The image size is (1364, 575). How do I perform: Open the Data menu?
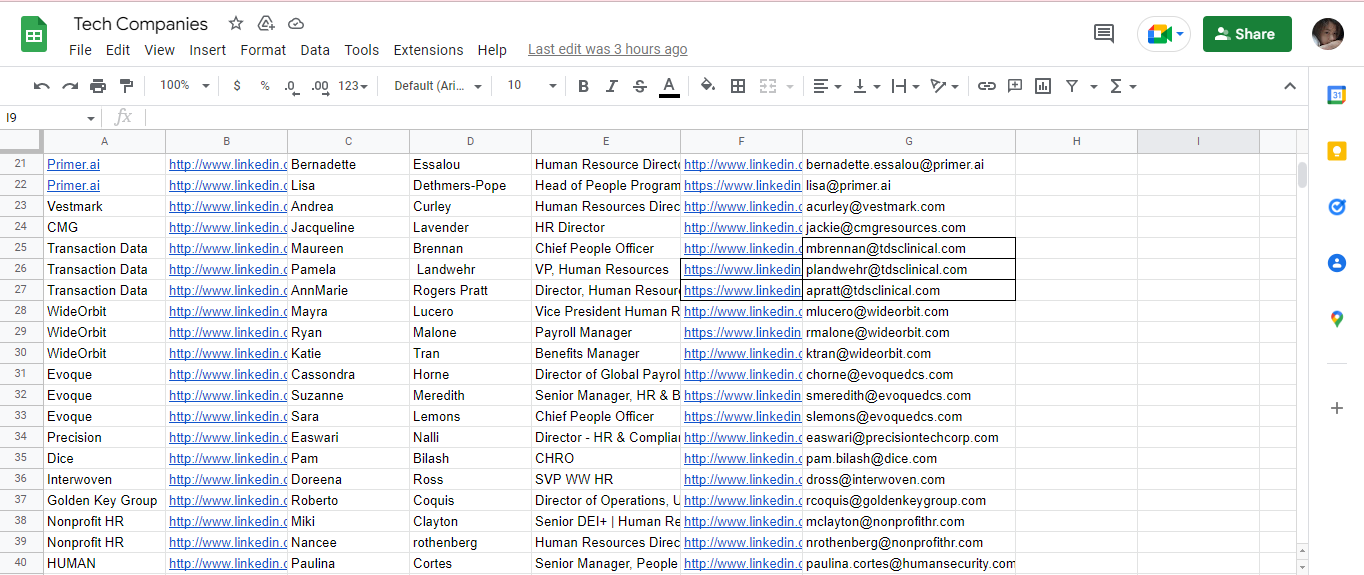[x=315, y=50]
